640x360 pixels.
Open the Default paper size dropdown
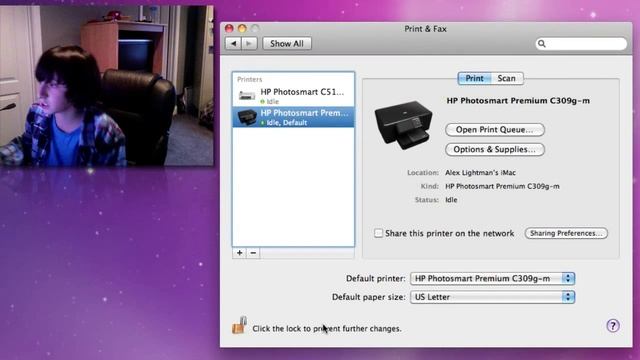coord(493,297)
